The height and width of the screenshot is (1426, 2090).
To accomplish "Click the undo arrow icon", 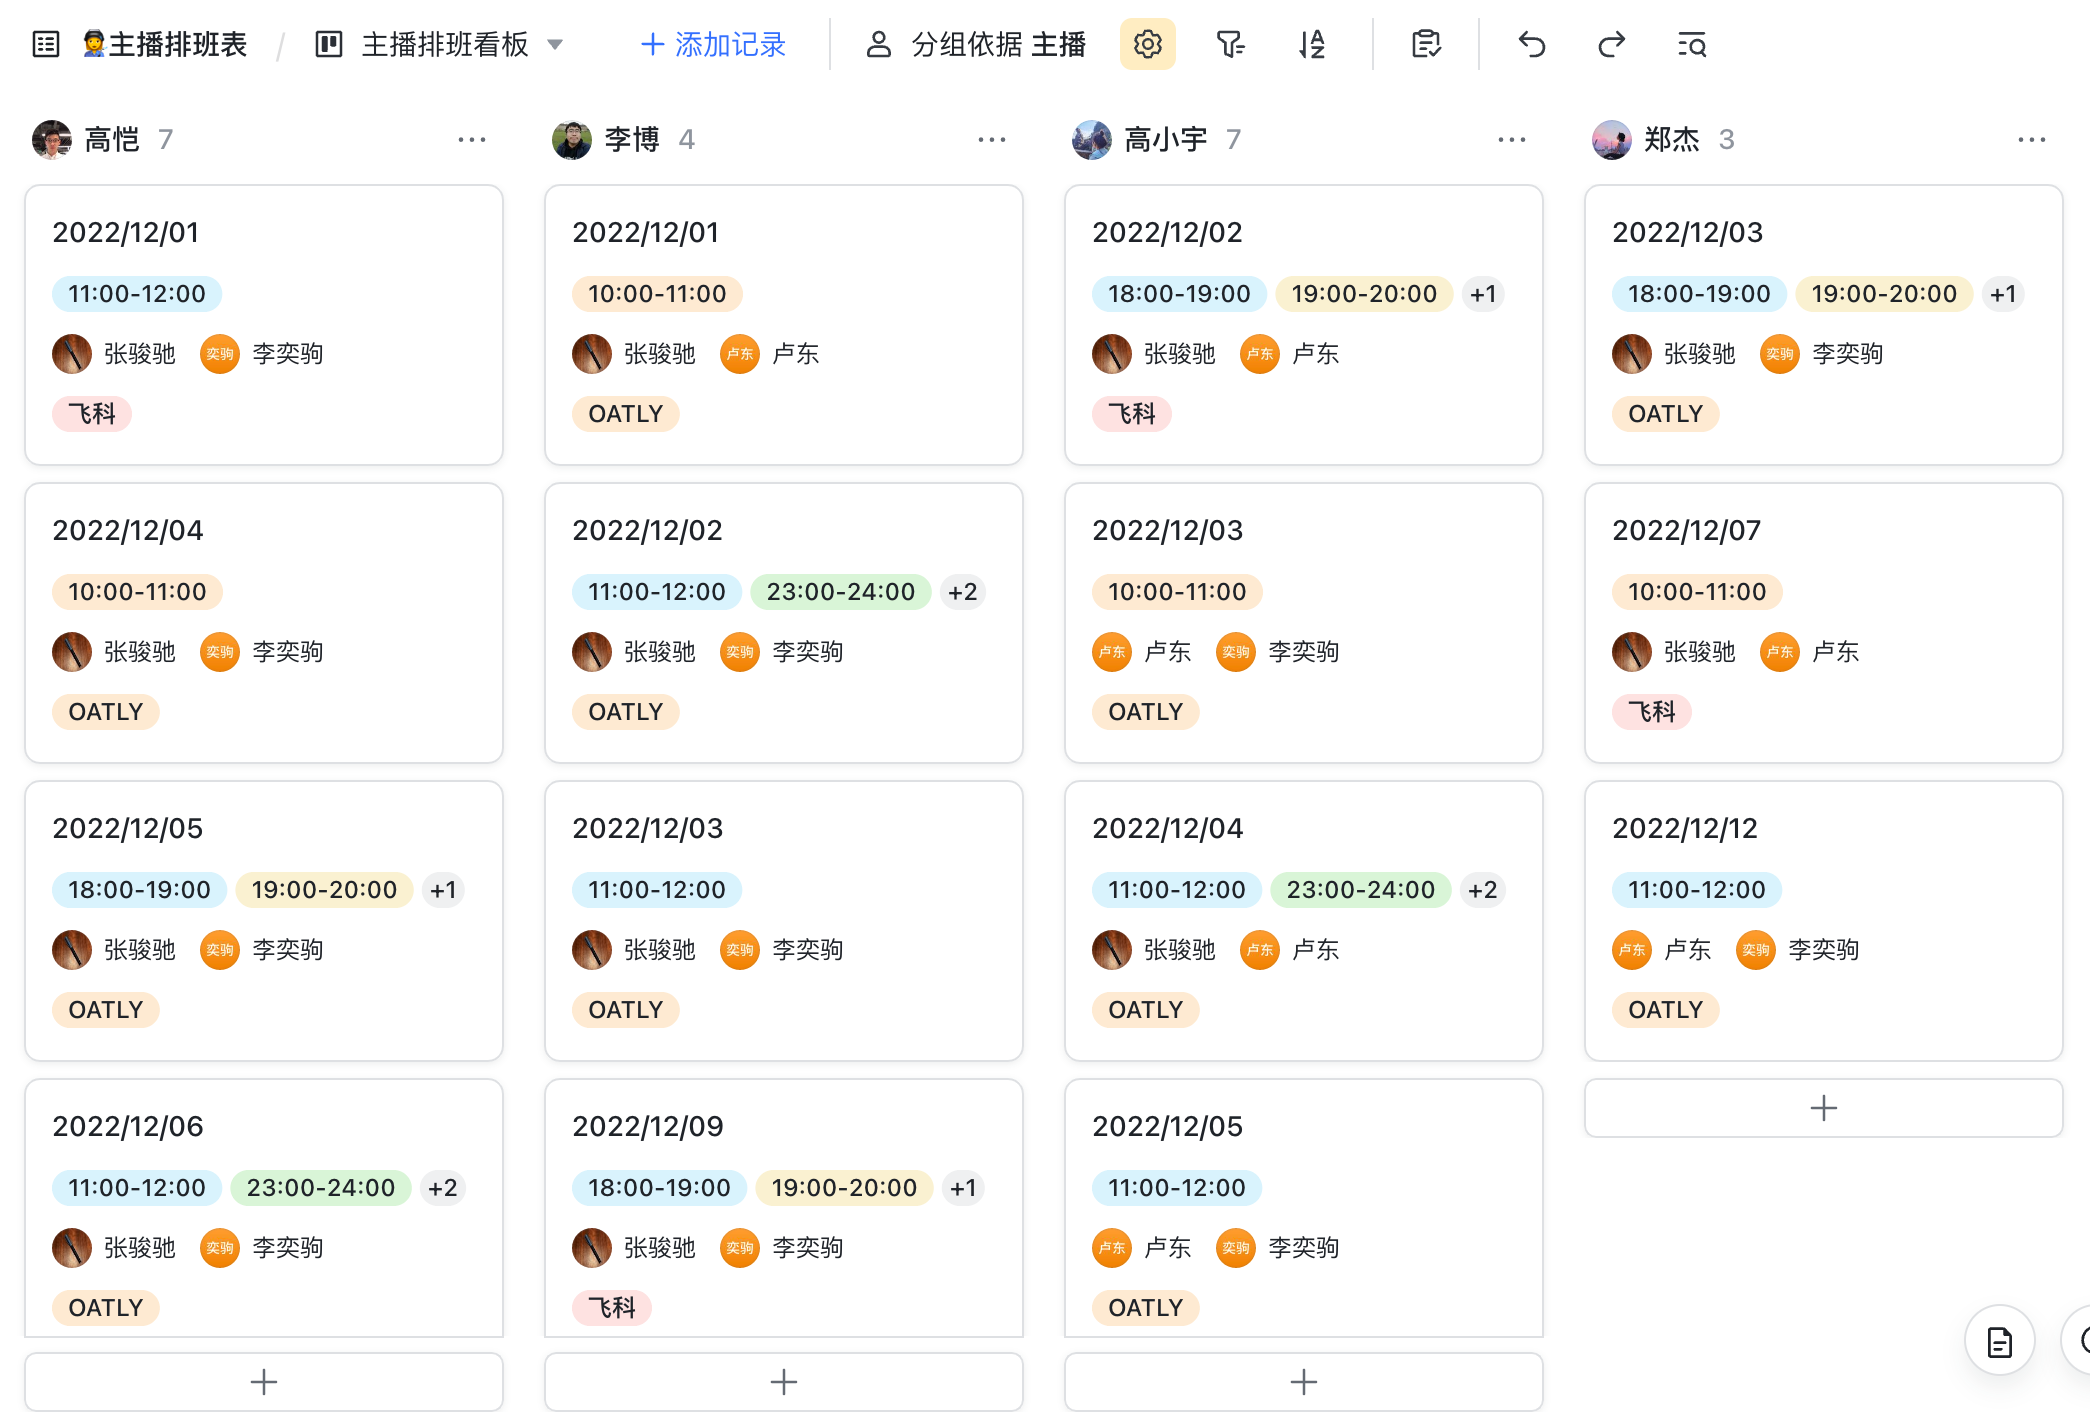I will [1531, 45].
